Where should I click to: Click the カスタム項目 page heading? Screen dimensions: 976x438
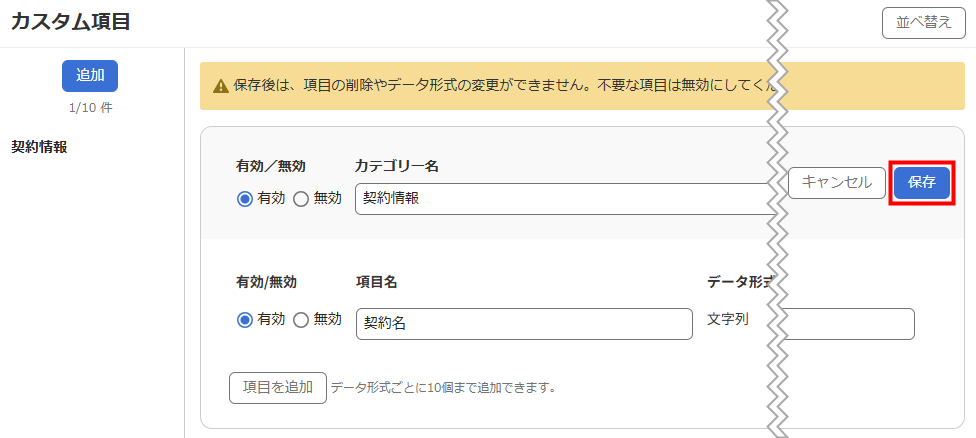click(70, 22)
